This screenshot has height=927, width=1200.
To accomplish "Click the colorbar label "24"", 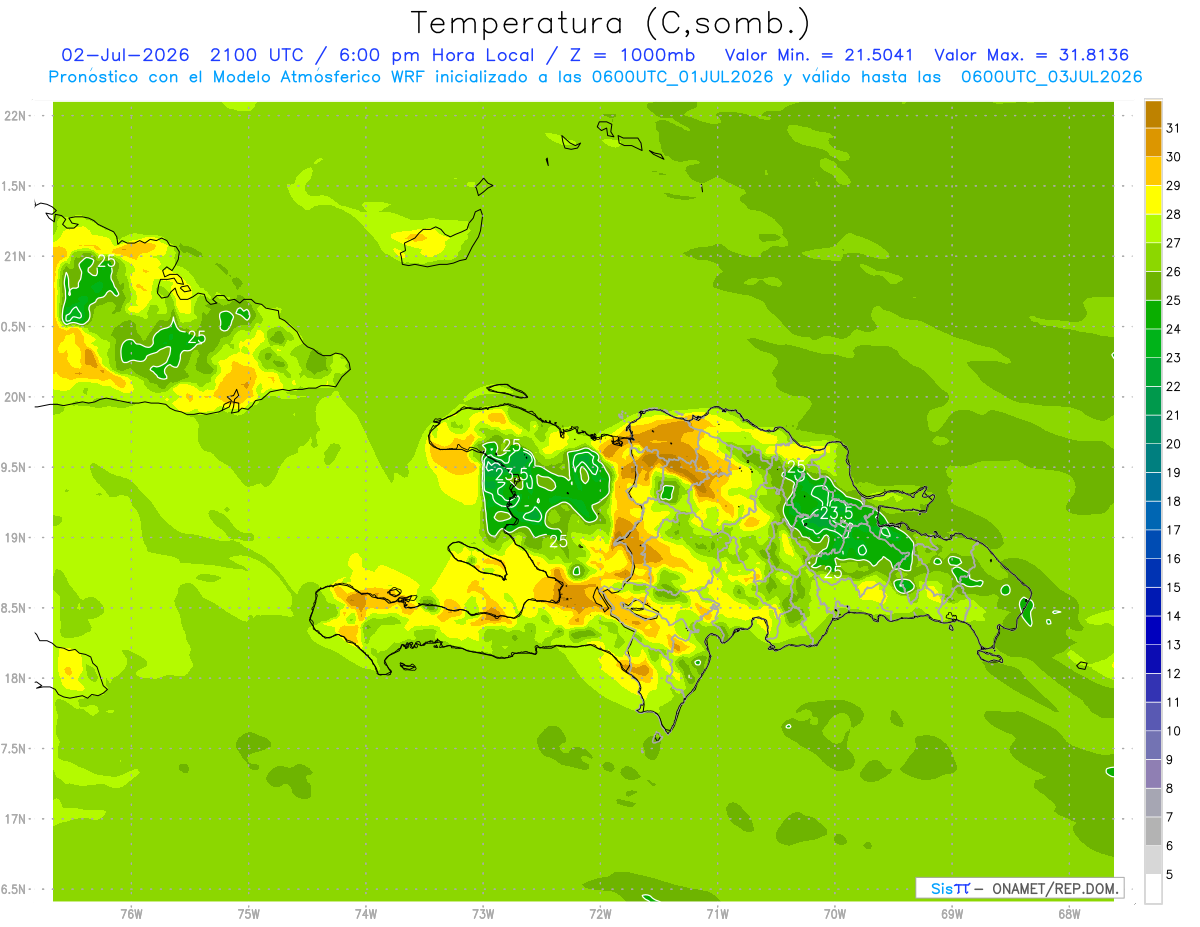I will 1174,329.
